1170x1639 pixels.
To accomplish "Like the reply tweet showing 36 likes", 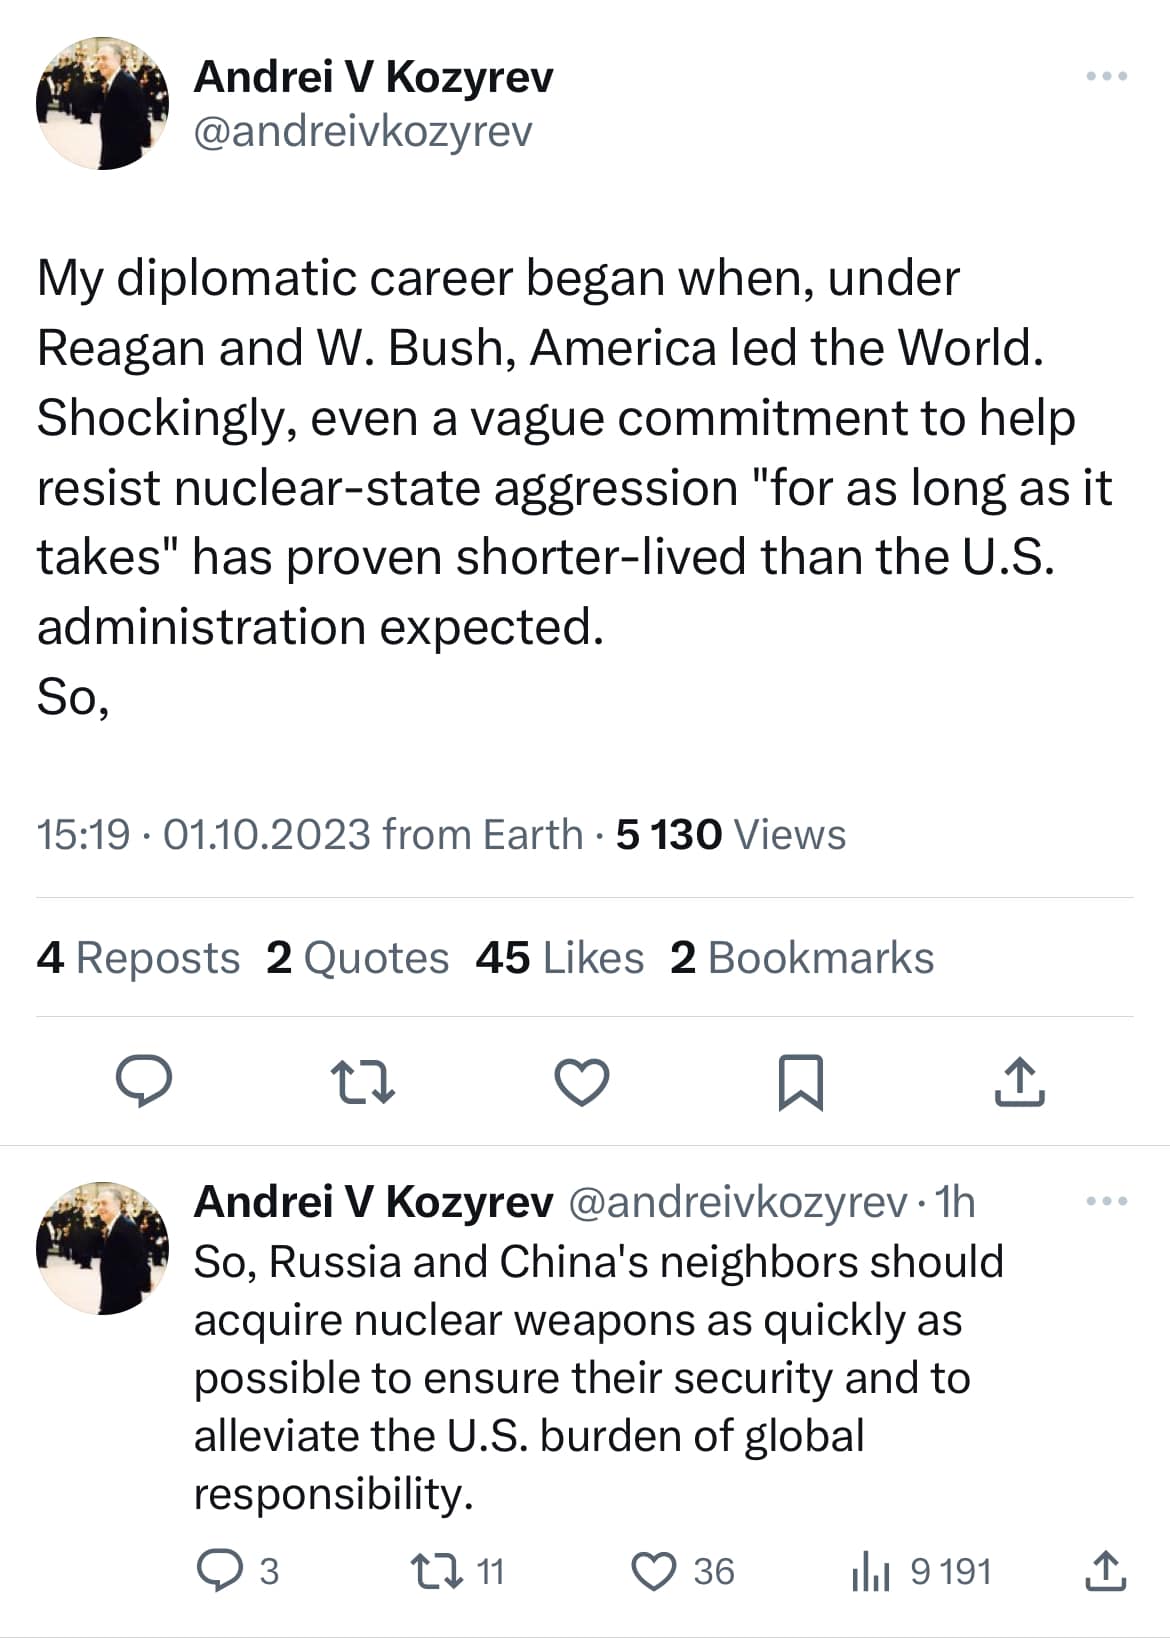I will click(x=655, y=1570).
